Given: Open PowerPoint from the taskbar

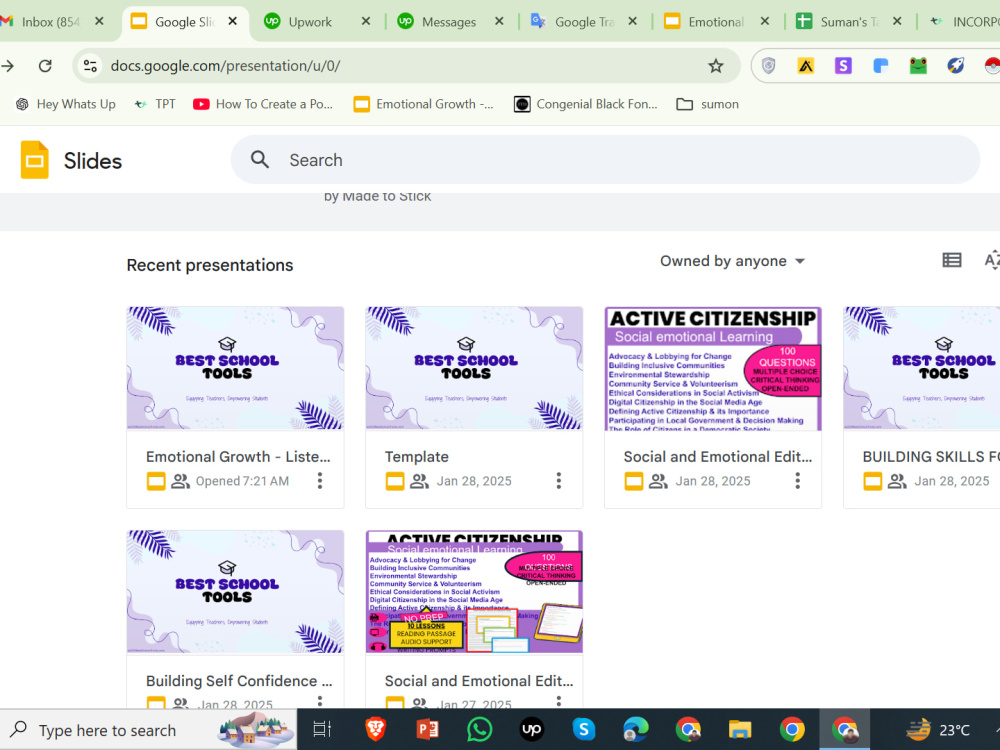Looking at the screenshot, I should tap(427, 729).
